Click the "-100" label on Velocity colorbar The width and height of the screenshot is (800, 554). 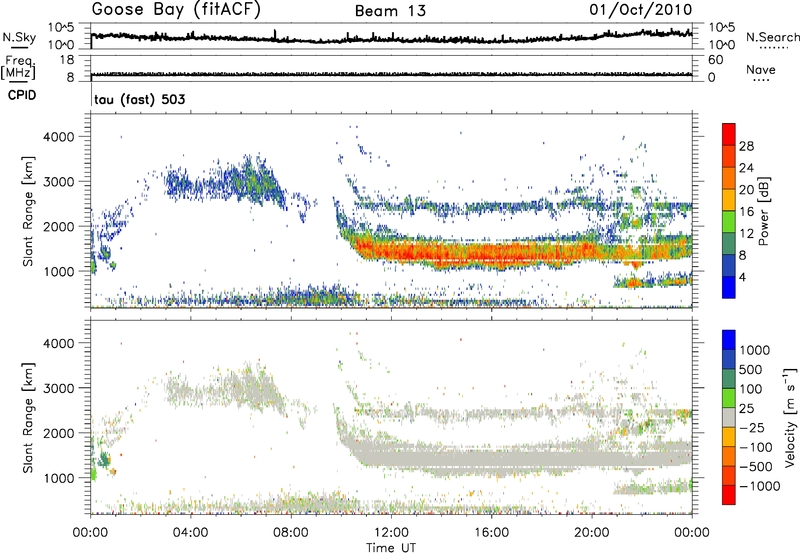(755, 447)
